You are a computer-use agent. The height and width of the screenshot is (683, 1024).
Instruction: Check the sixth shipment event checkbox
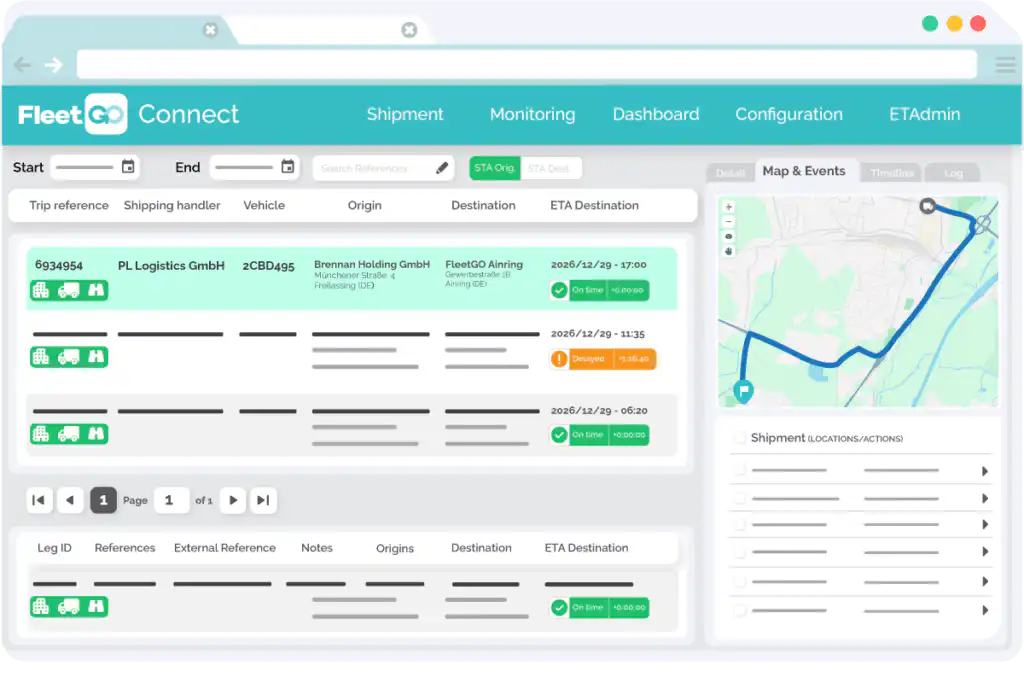[739, 611]
